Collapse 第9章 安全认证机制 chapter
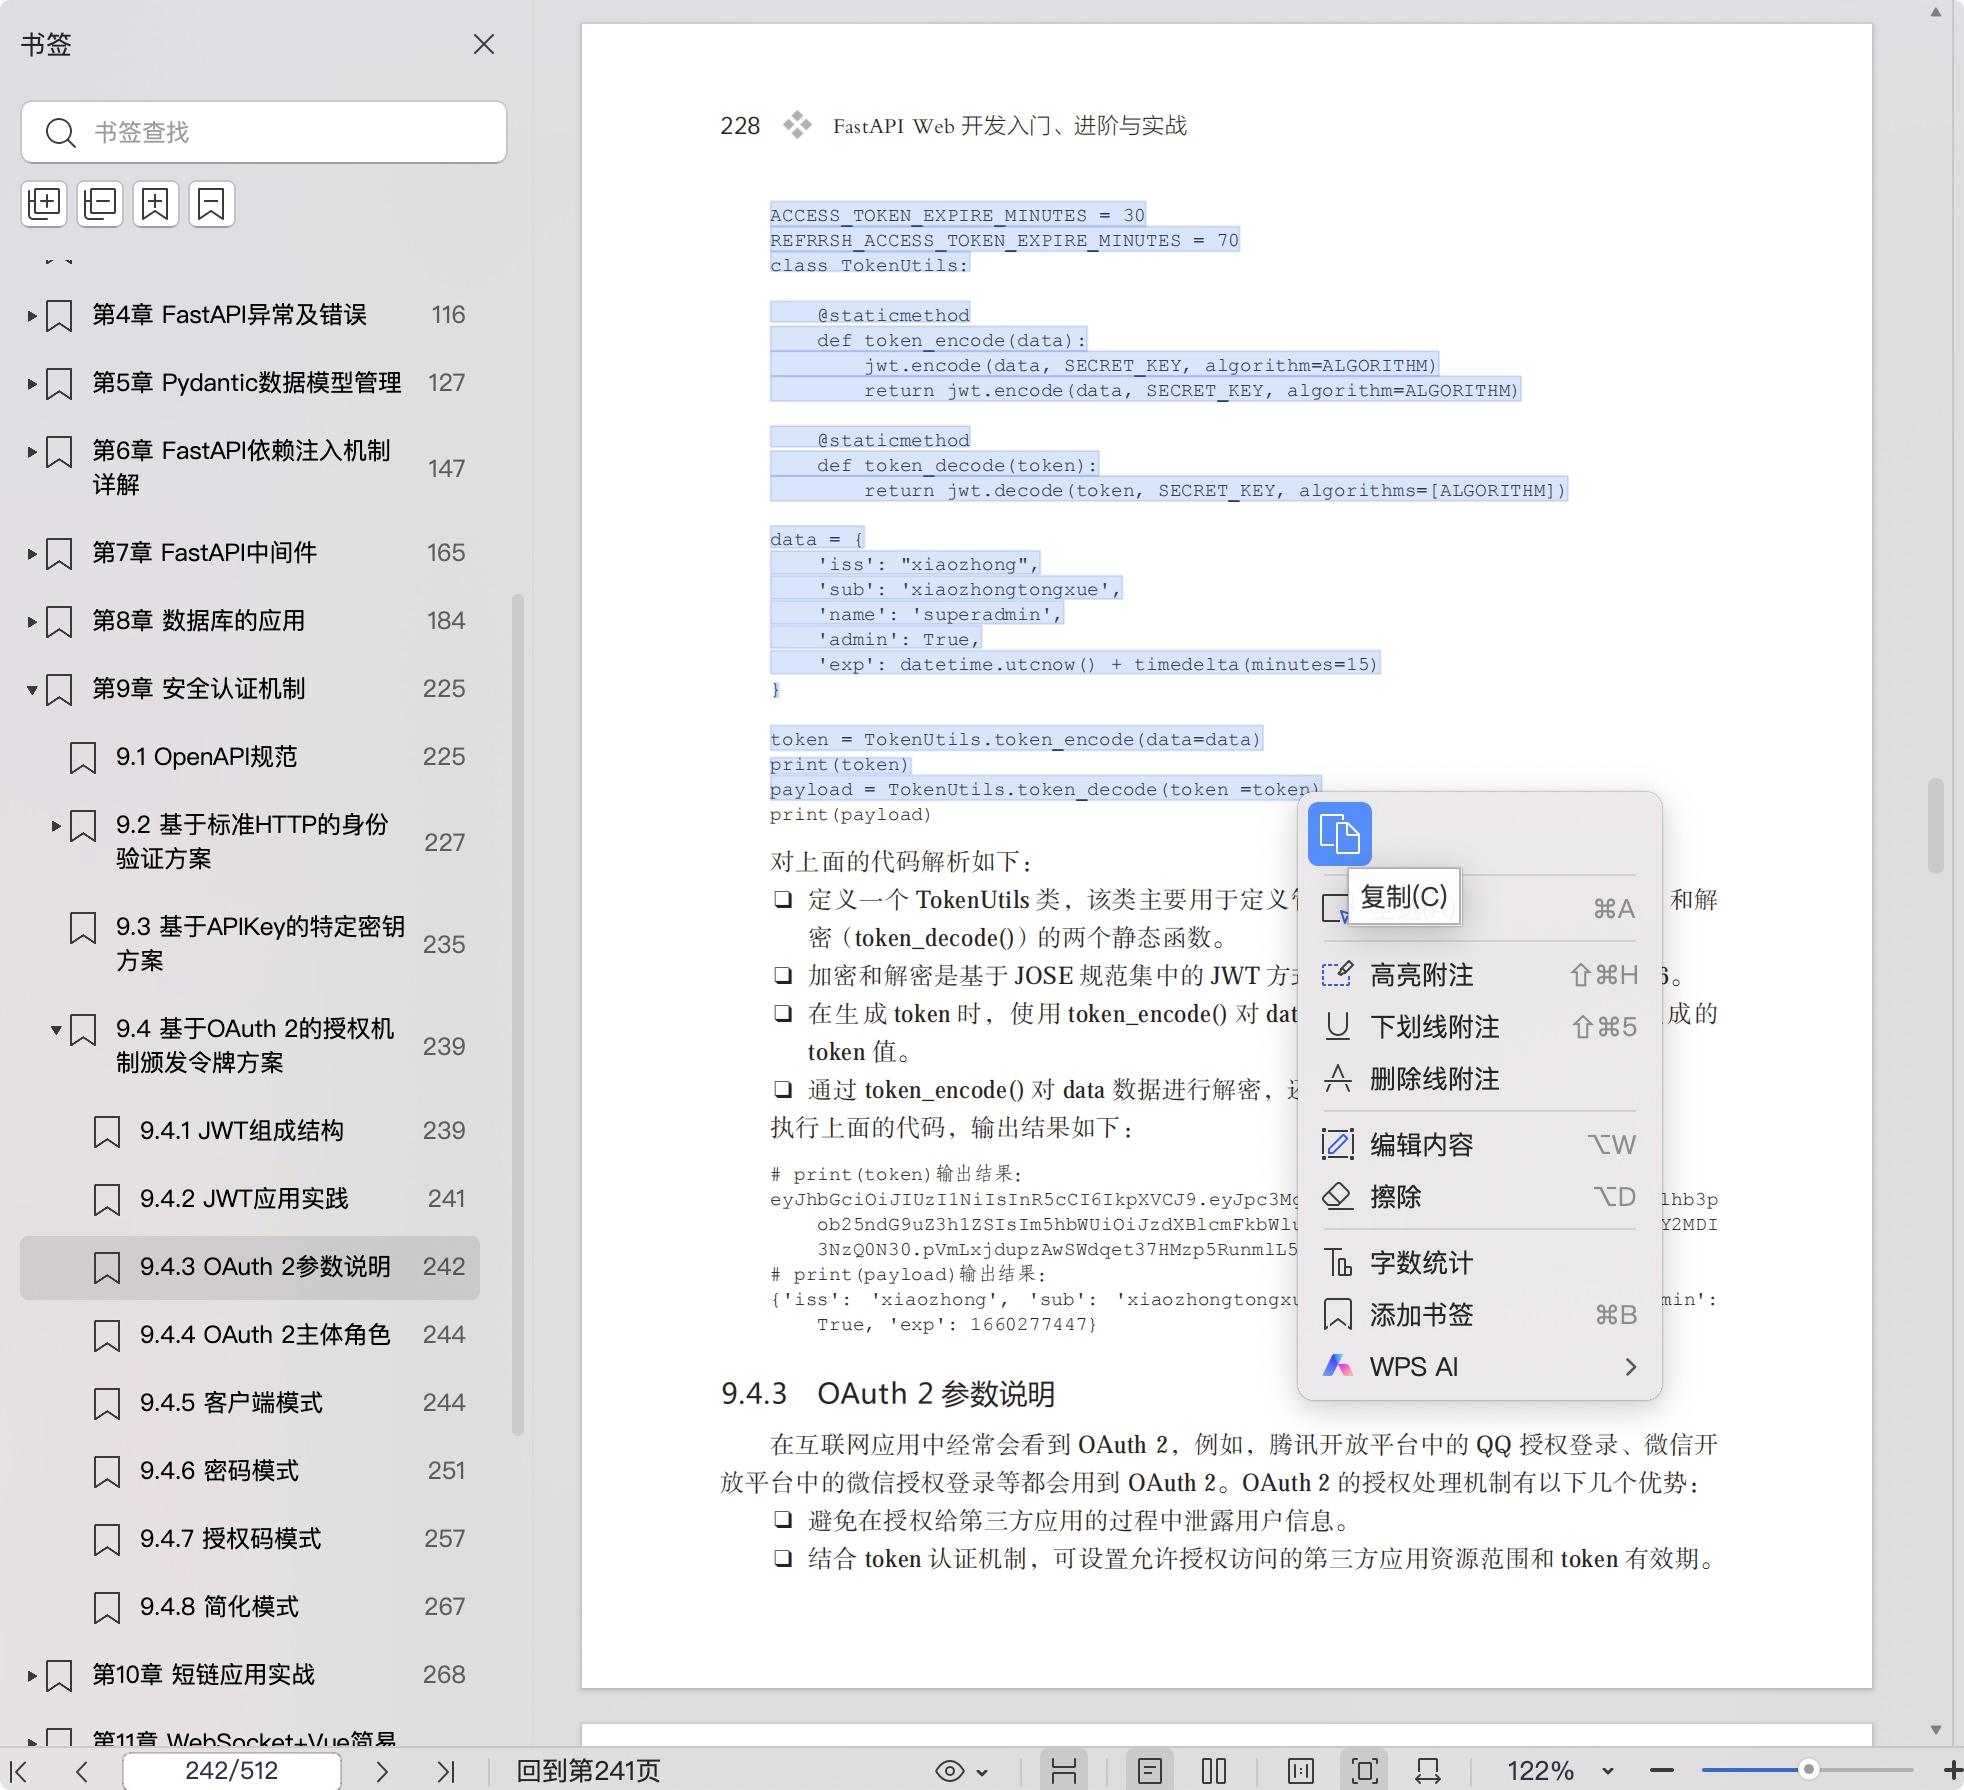 pos(32,690)
